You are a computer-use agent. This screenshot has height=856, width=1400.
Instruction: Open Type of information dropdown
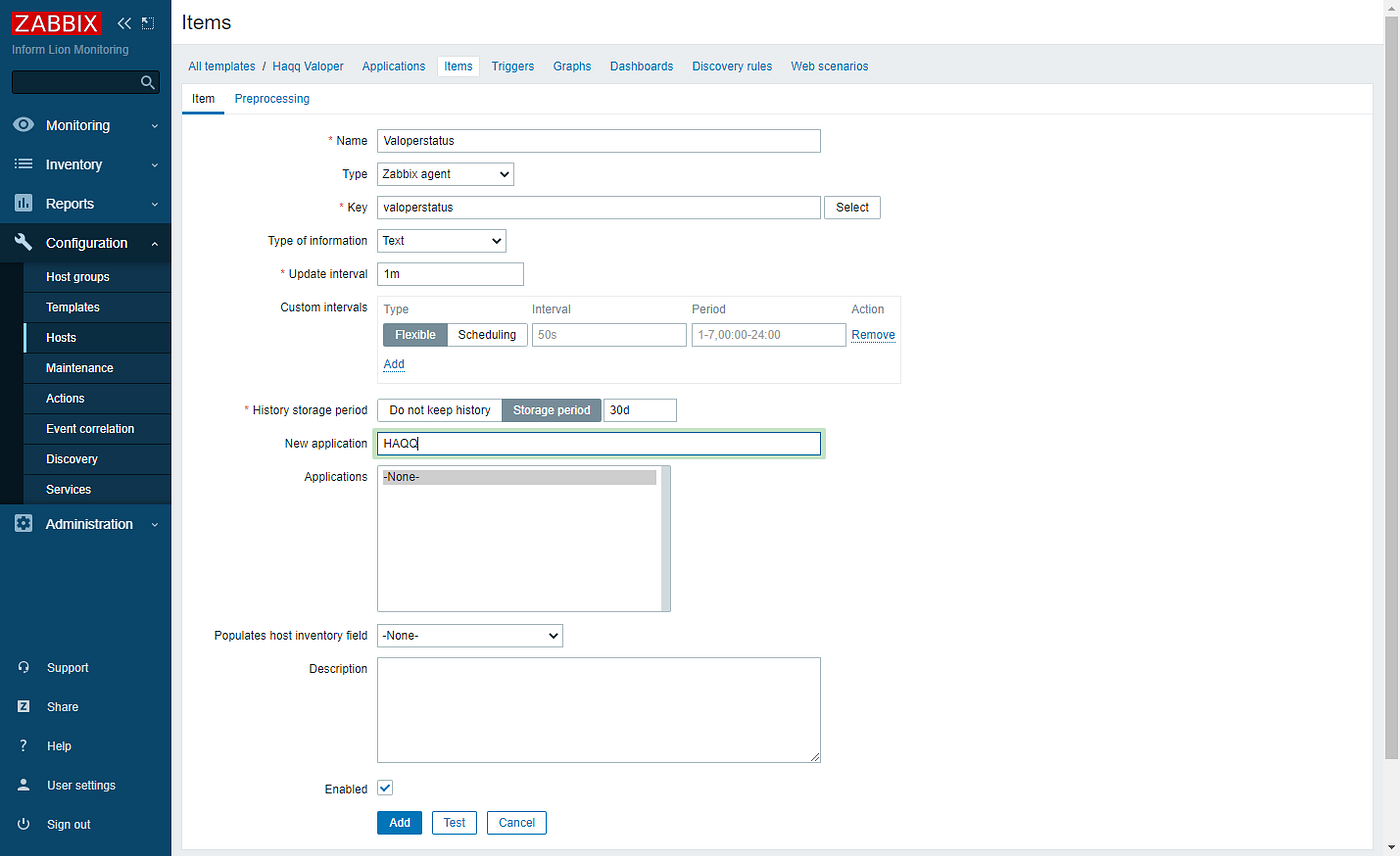click(441, 241)
